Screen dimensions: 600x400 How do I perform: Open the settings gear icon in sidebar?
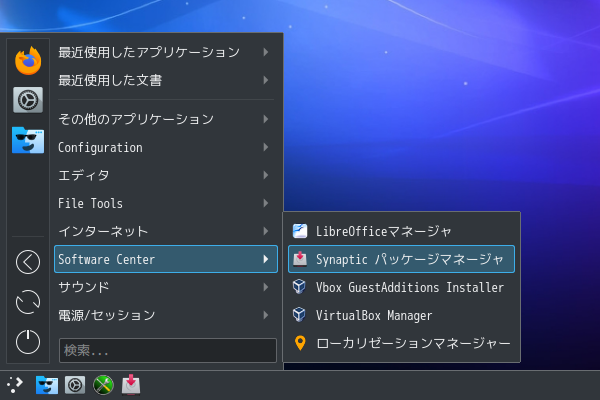pyautogui.click(x=28, y=100)
